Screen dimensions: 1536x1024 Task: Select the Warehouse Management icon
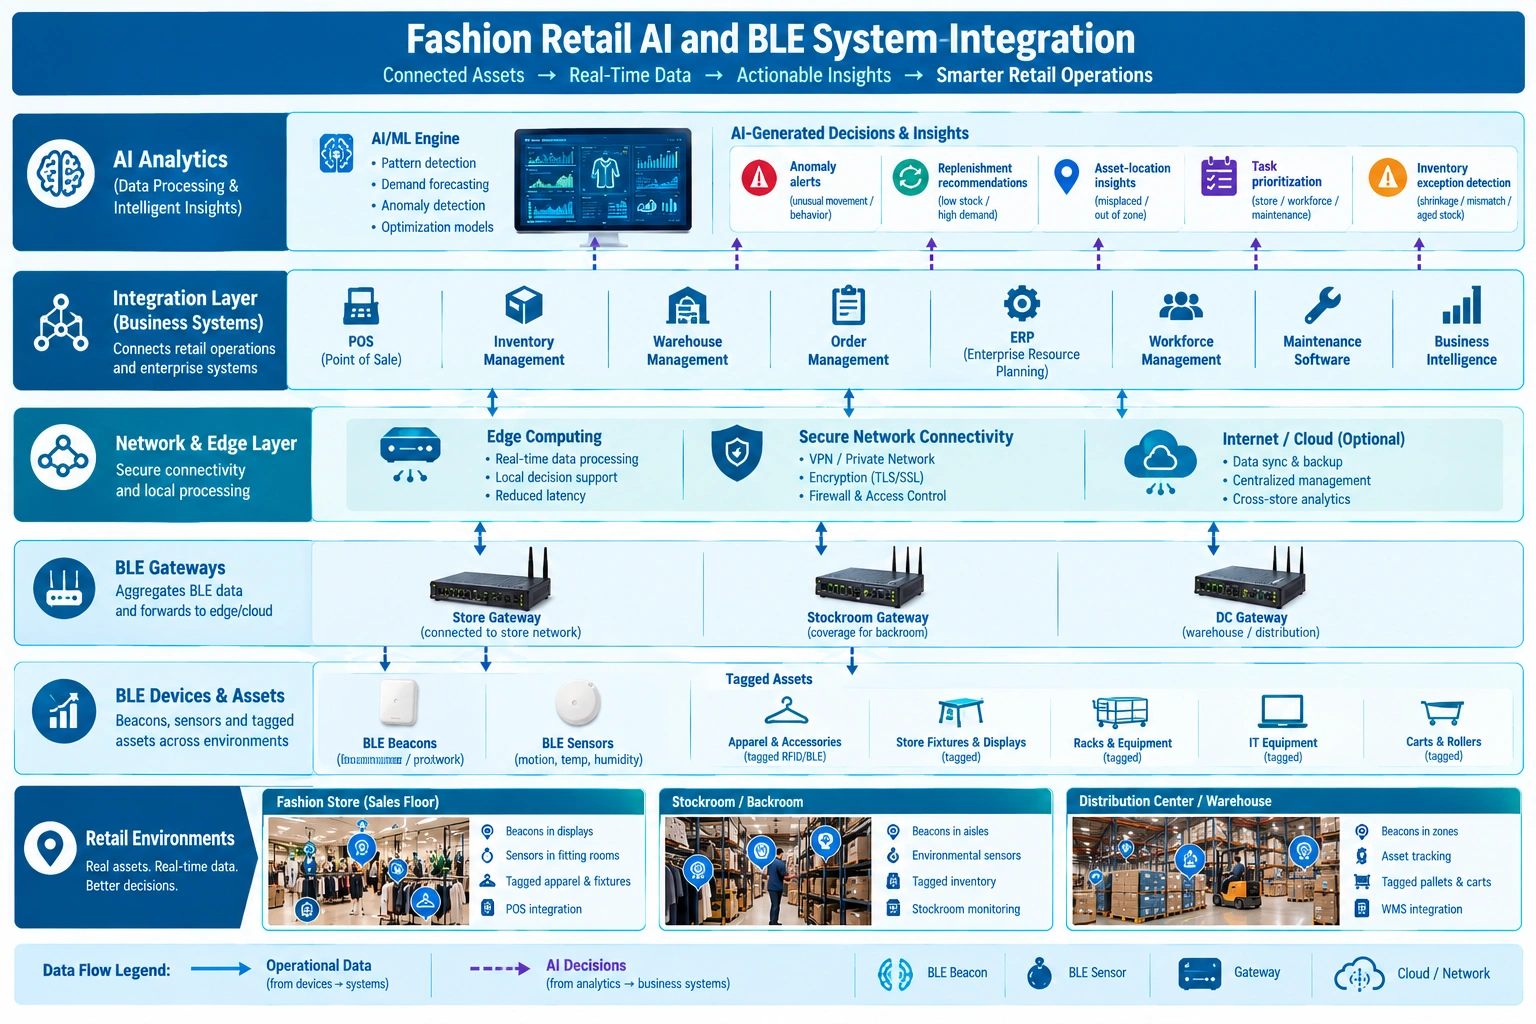point(688,306)
